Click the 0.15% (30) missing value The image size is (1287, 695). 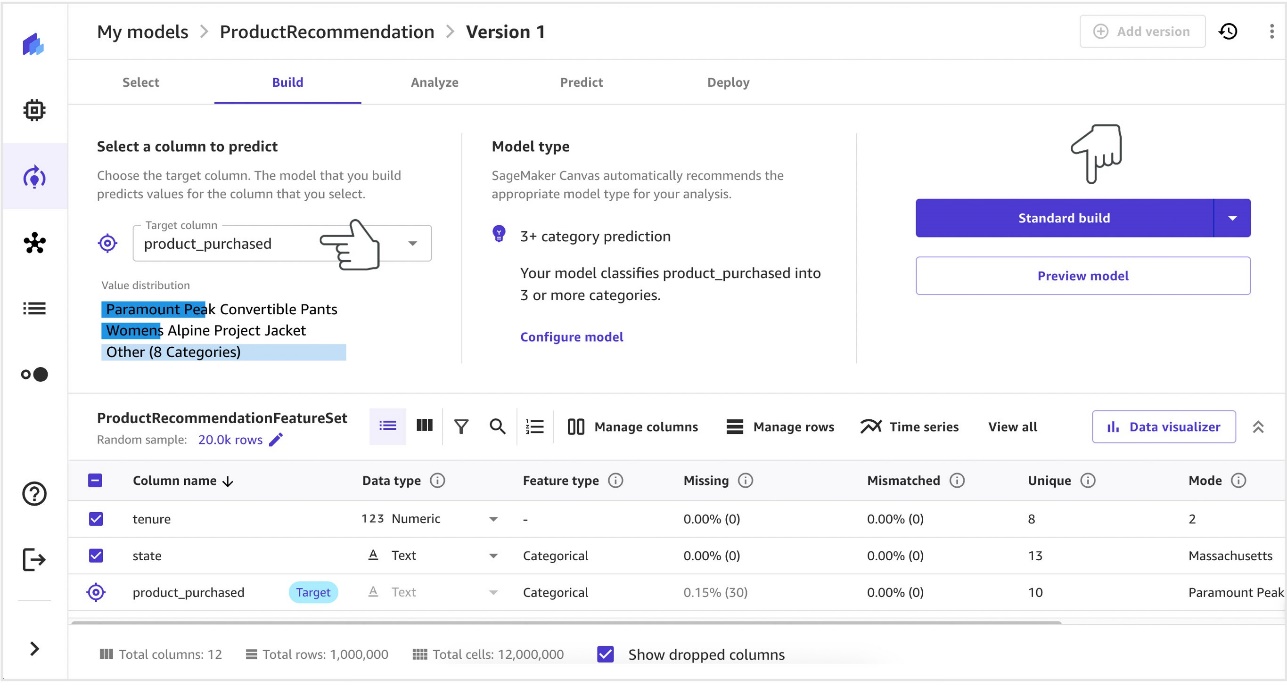(716, 592)
